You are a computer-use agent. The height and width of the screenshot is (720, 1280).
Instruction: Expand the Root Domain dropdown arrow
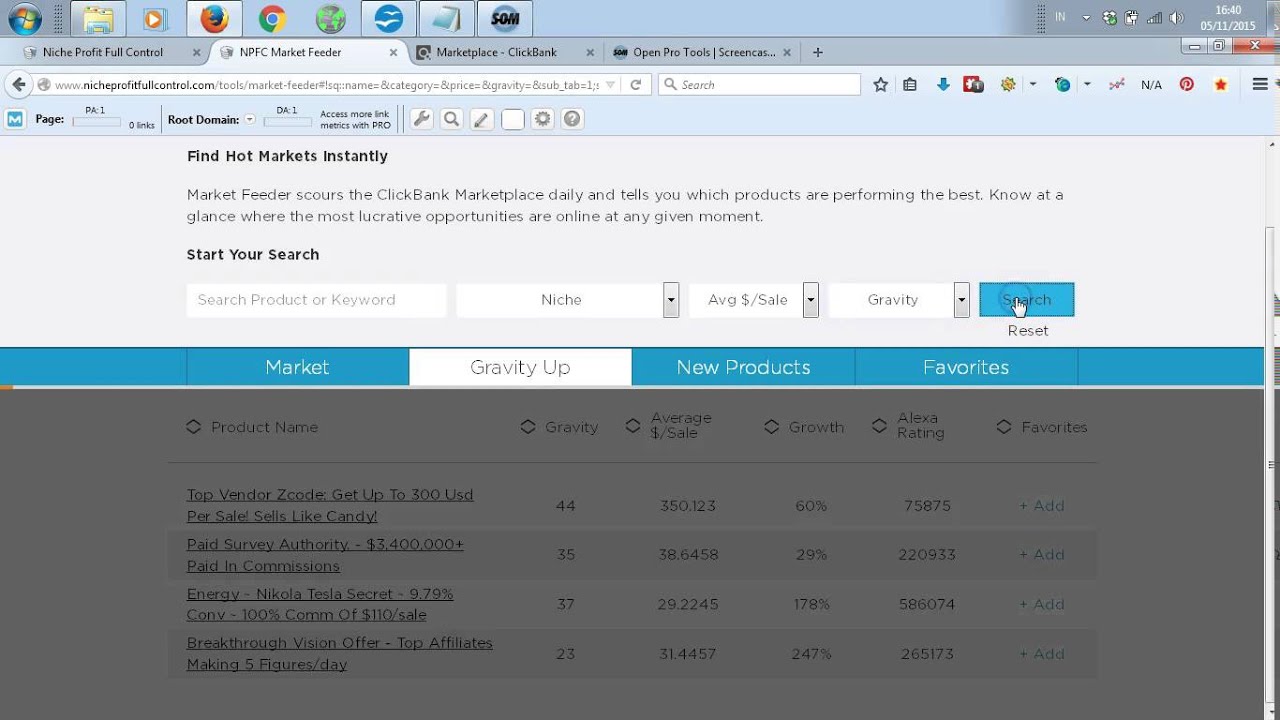[x=250, y=120]
